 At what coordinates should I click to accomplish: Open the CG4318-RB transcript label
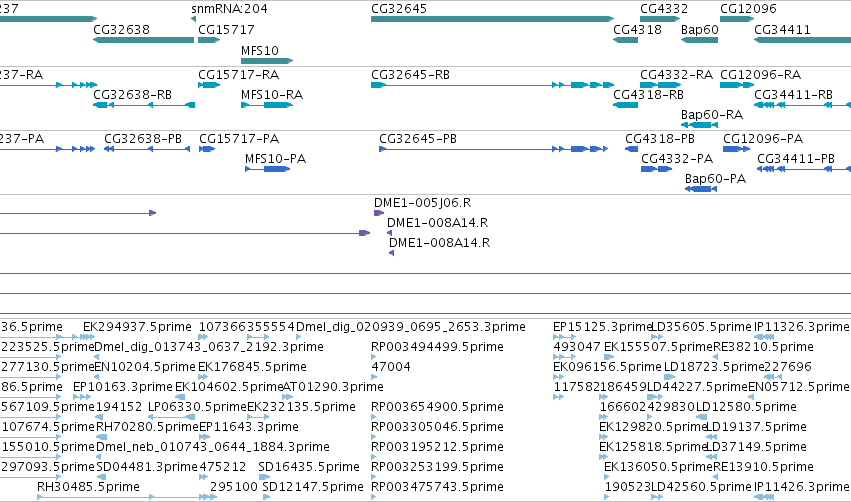pos(648,94)
